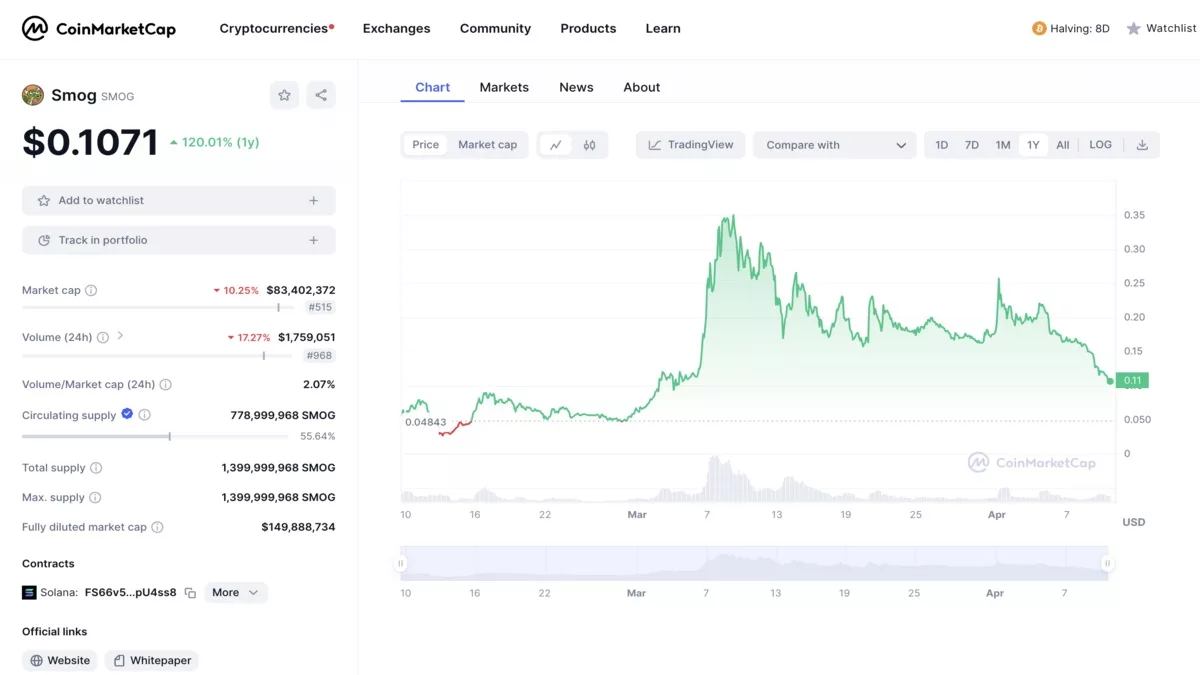Set chart range to All
The height and width of the screenshot is (675, 1200).
point(1063,145)
